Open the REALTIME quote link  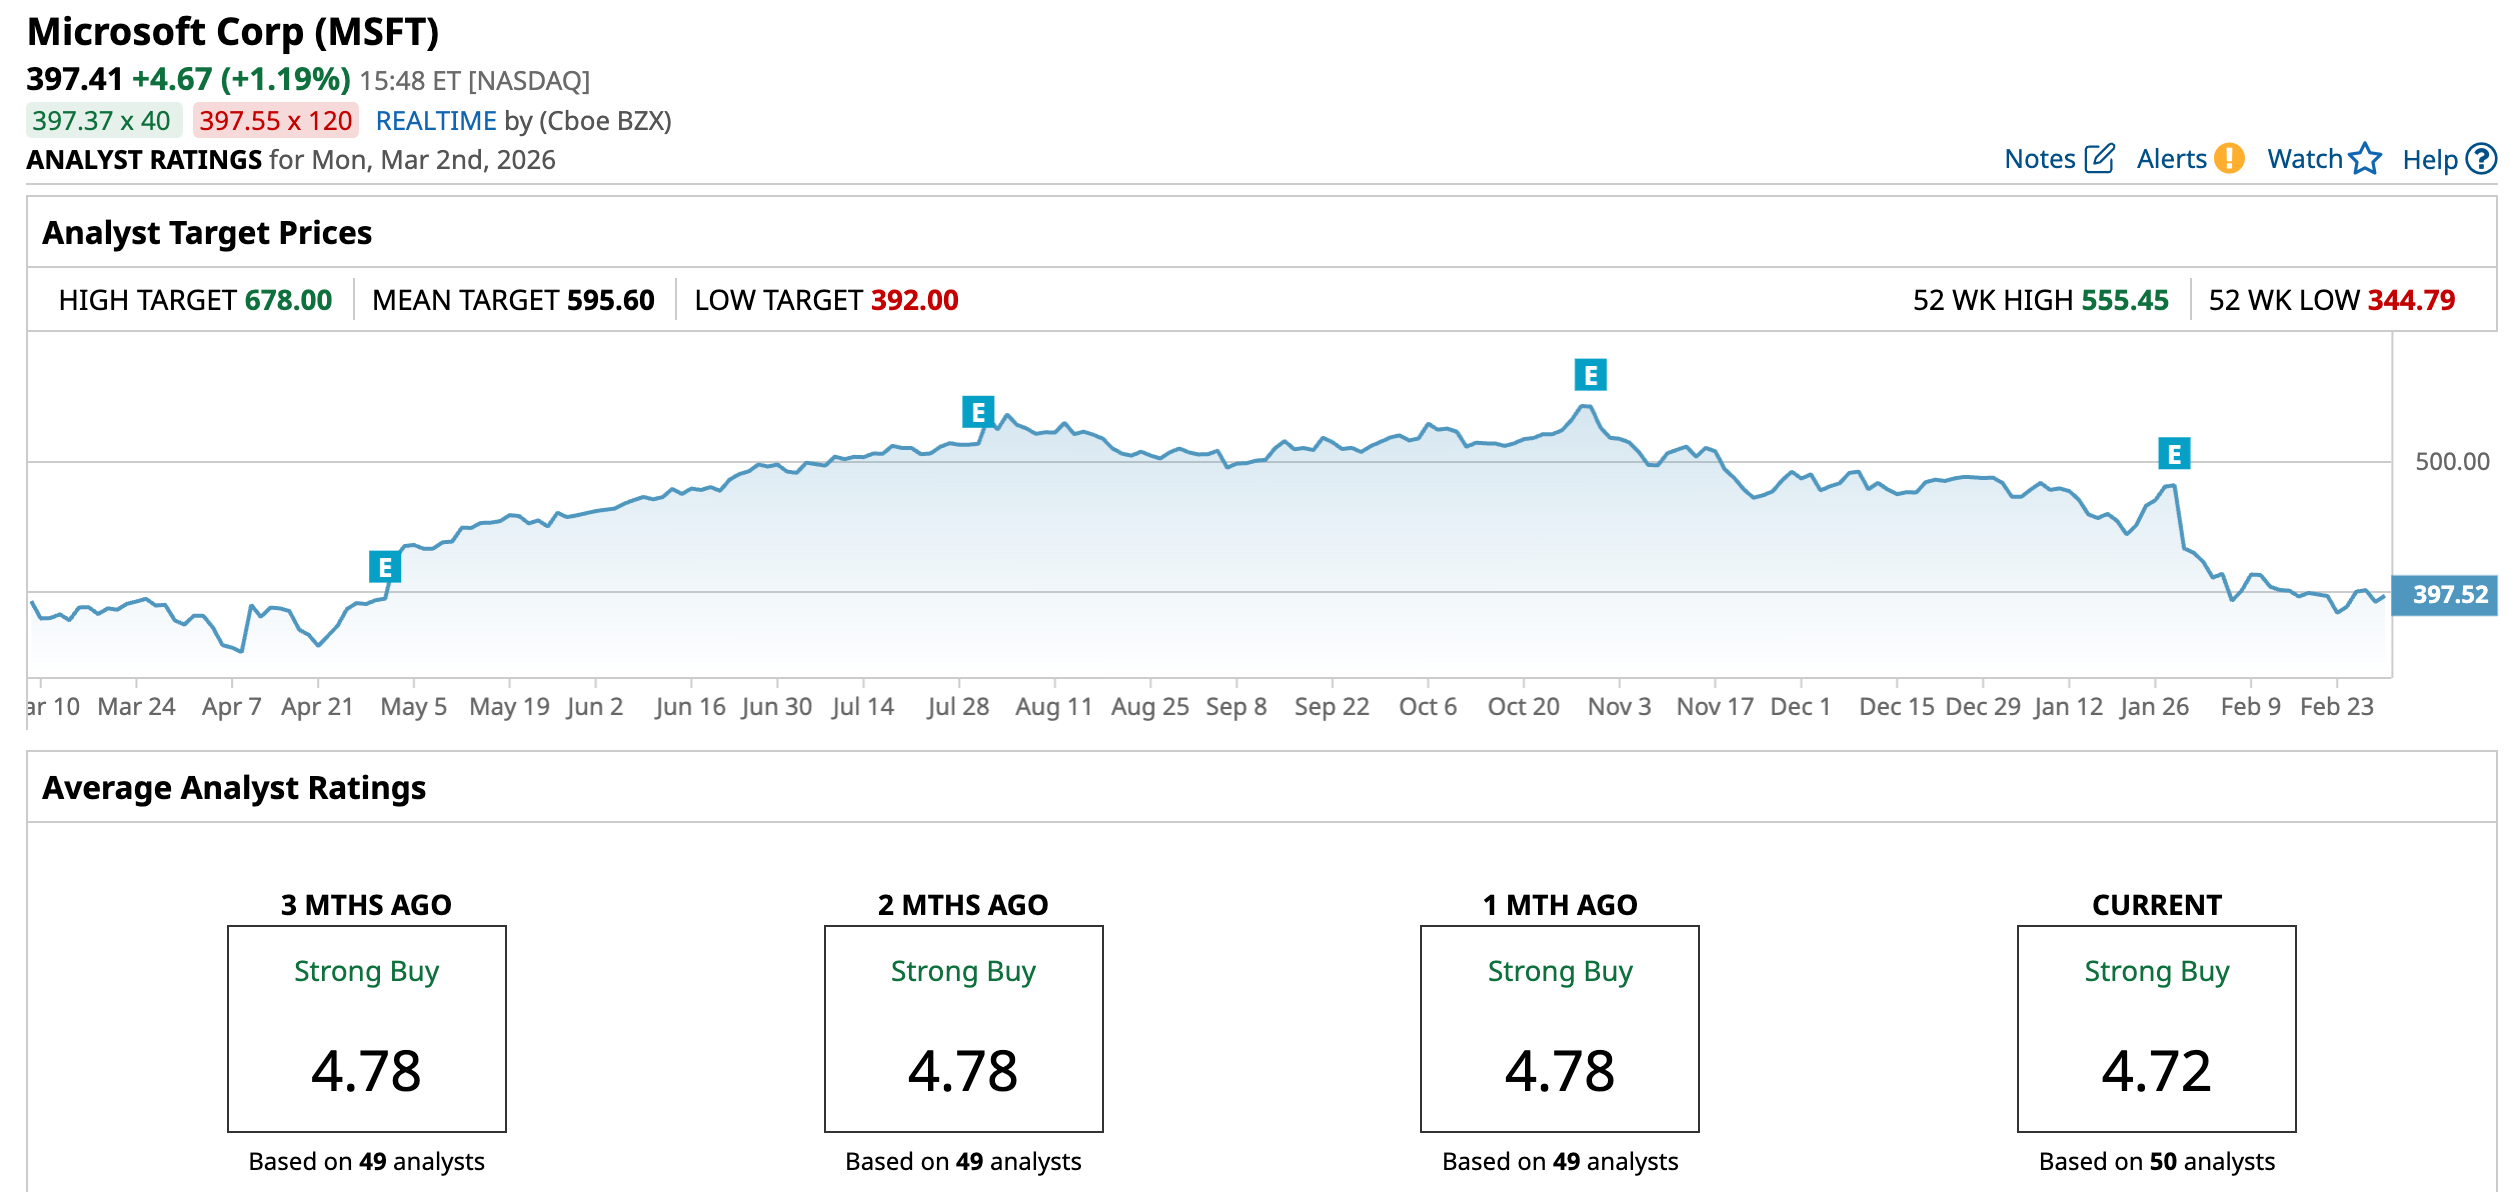click(x=436, y=121)
